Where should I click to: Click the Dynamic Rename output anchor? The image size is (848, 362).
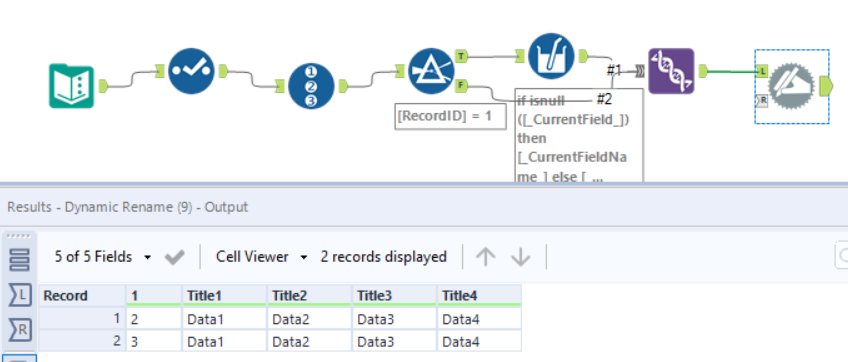click(827, 86)
